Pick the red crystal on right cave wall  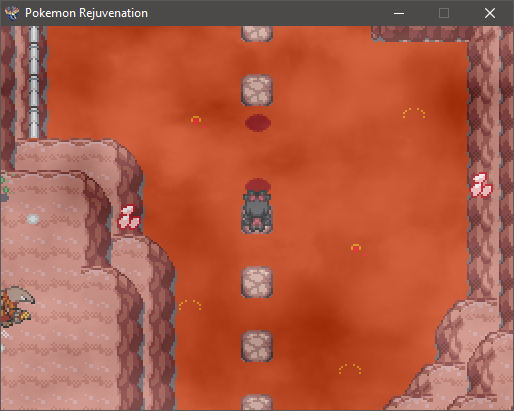pyautogui.click(x=481, y=185)
